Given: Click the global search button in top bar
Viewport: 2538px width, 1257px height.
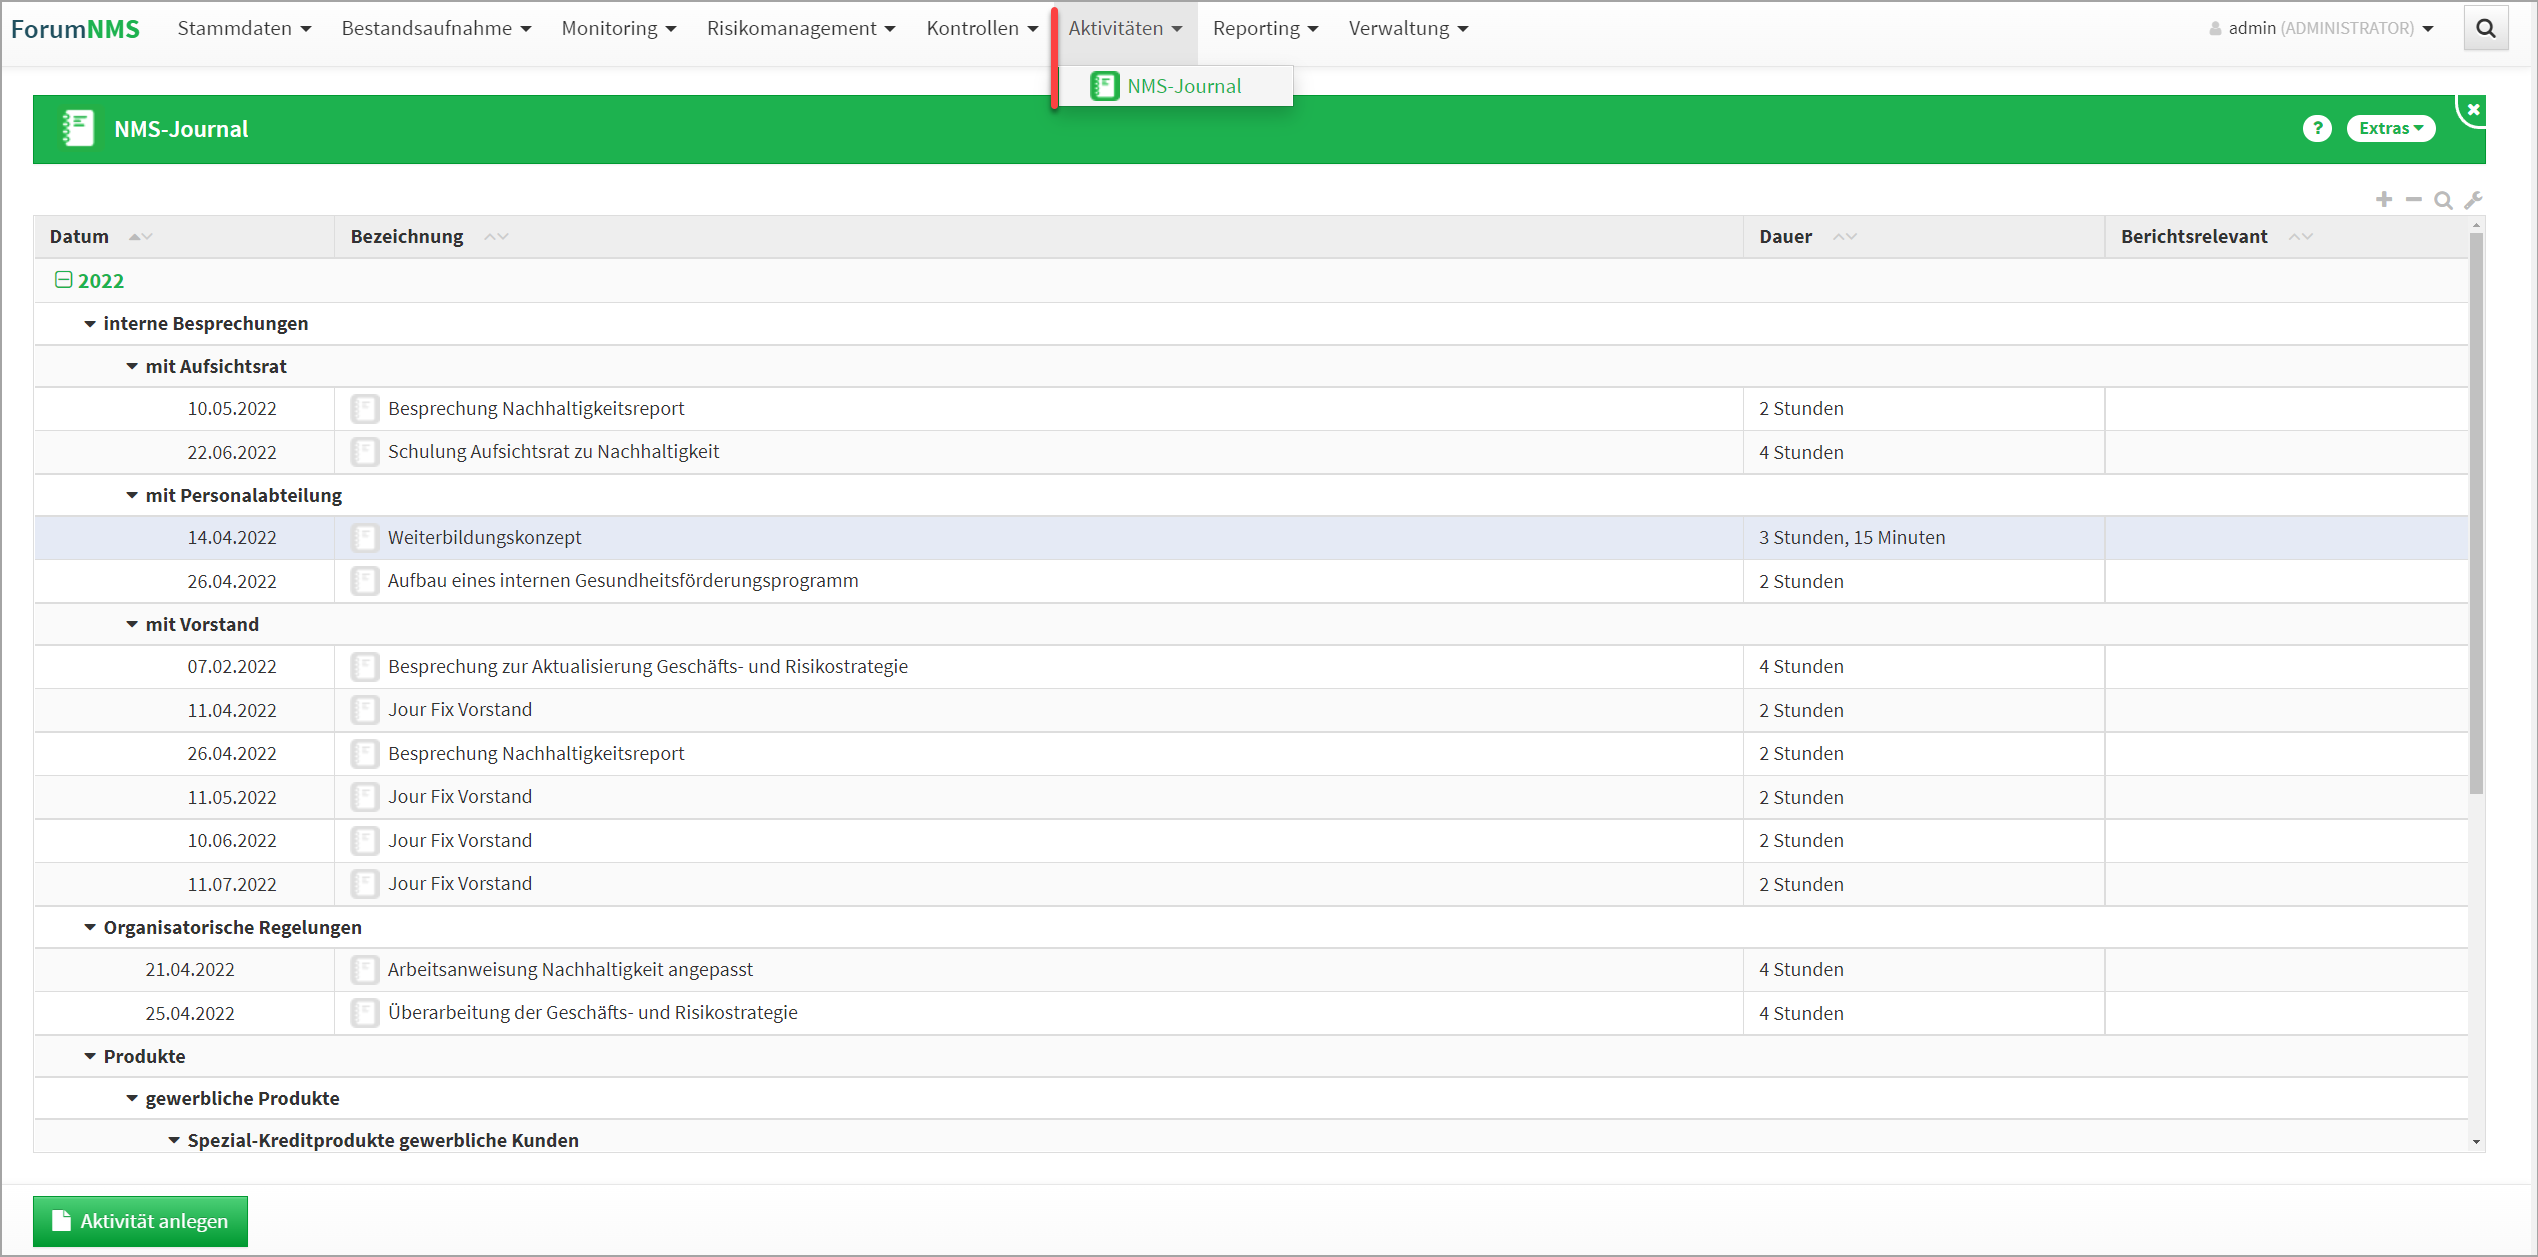Looking at the screenshot, I should pos(2486,28).
